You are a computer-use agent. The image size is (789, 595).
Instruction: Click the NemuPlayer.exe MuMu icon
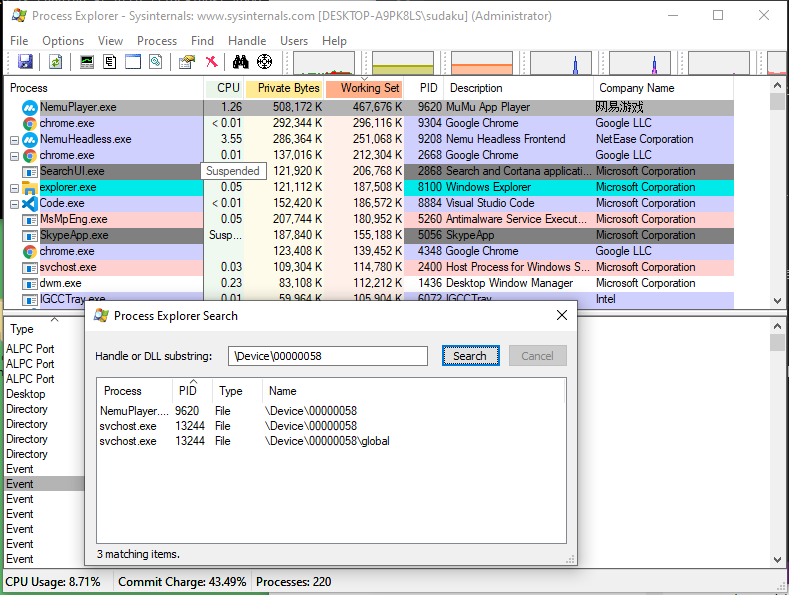coord(30,107)
